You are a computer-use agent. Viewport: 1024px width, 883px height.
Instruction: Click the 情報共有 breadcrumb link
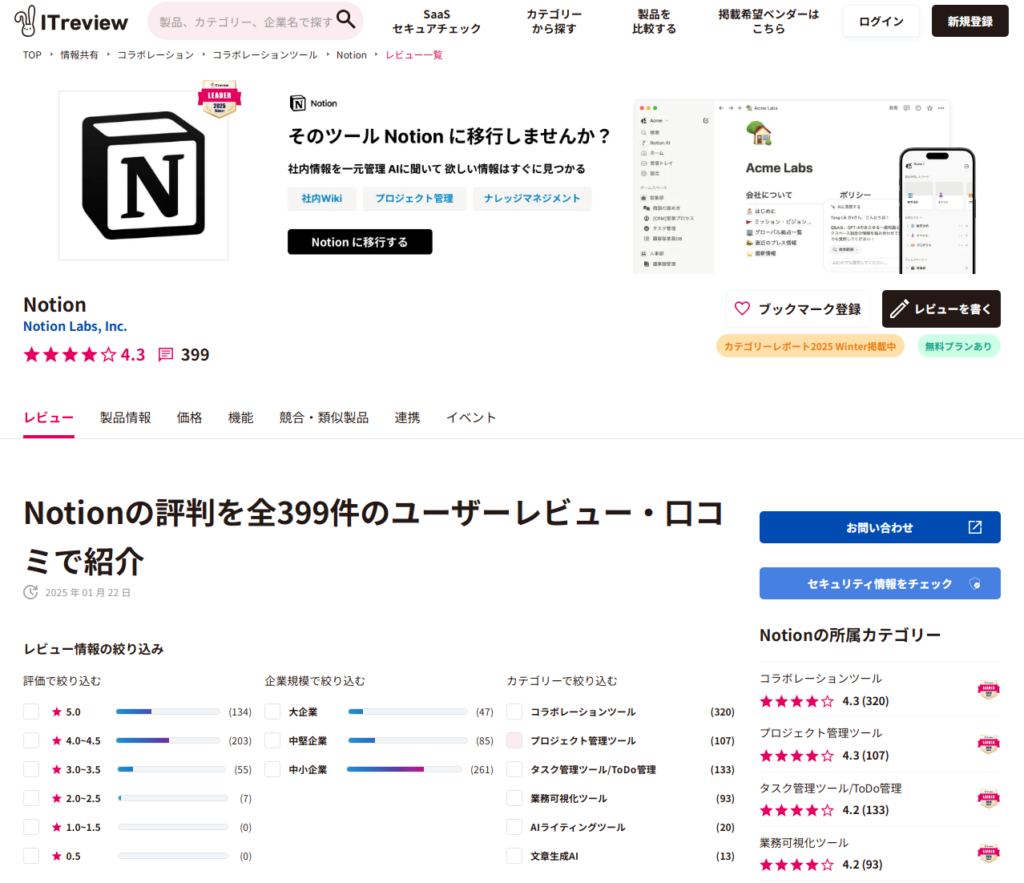click(x=79, y=55)
